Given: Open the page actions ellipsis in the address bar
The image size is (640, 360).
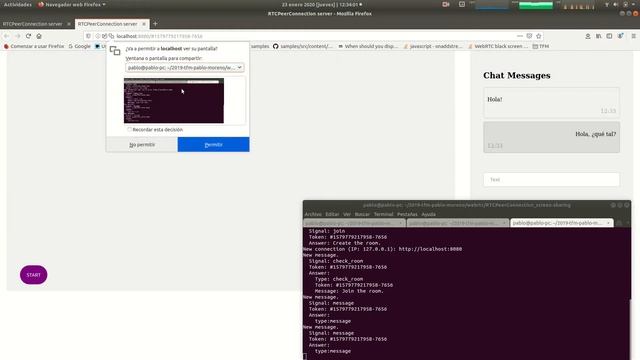Looking at the screenshot, I should (x=520, y=36).
